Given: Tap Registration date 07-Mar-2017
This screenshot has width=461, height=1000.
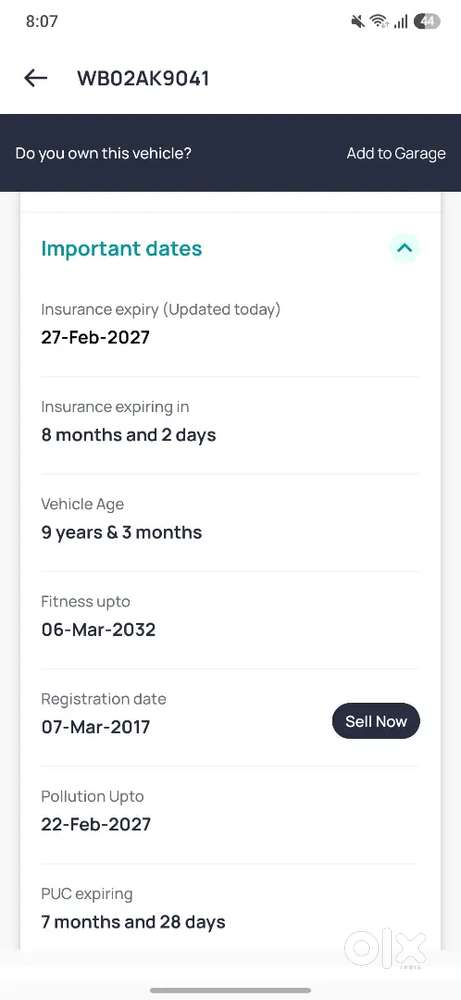Looking at the screenshot, I should (96, 727).
